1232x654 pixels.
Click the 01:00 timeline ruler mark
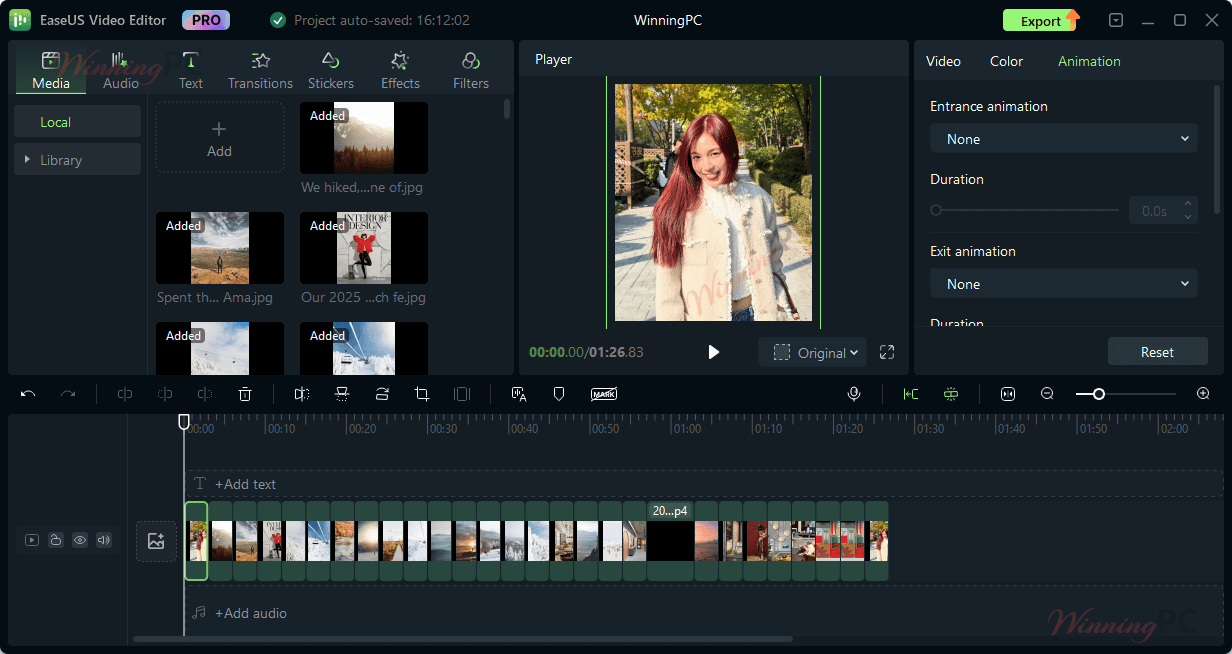coord(686,428)
